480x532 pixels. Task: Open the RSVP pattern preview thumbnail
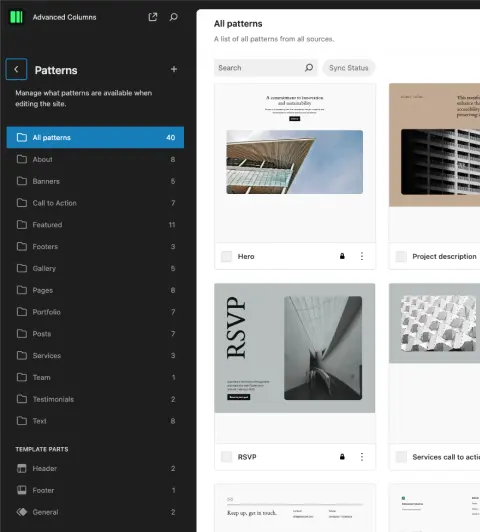[295, 363]
